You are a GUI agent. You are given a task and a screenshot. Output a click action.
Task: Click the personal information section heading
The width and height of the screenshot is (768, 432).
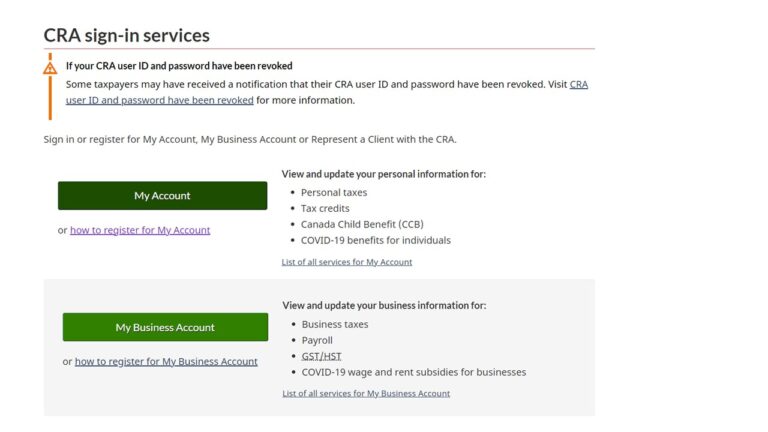[384, 174]
